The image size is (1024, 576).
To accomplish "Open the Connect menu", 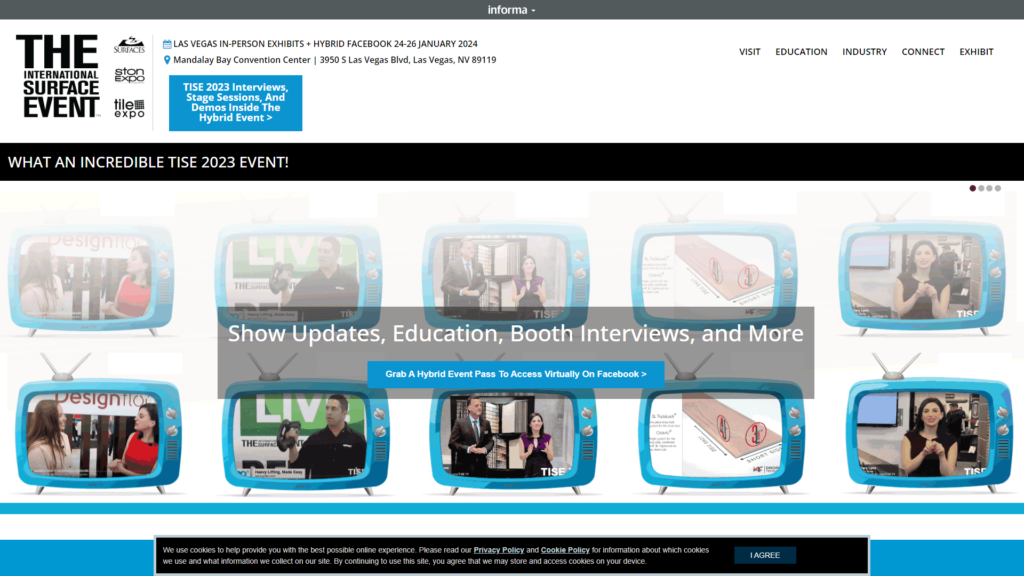I will click(923, 52).
